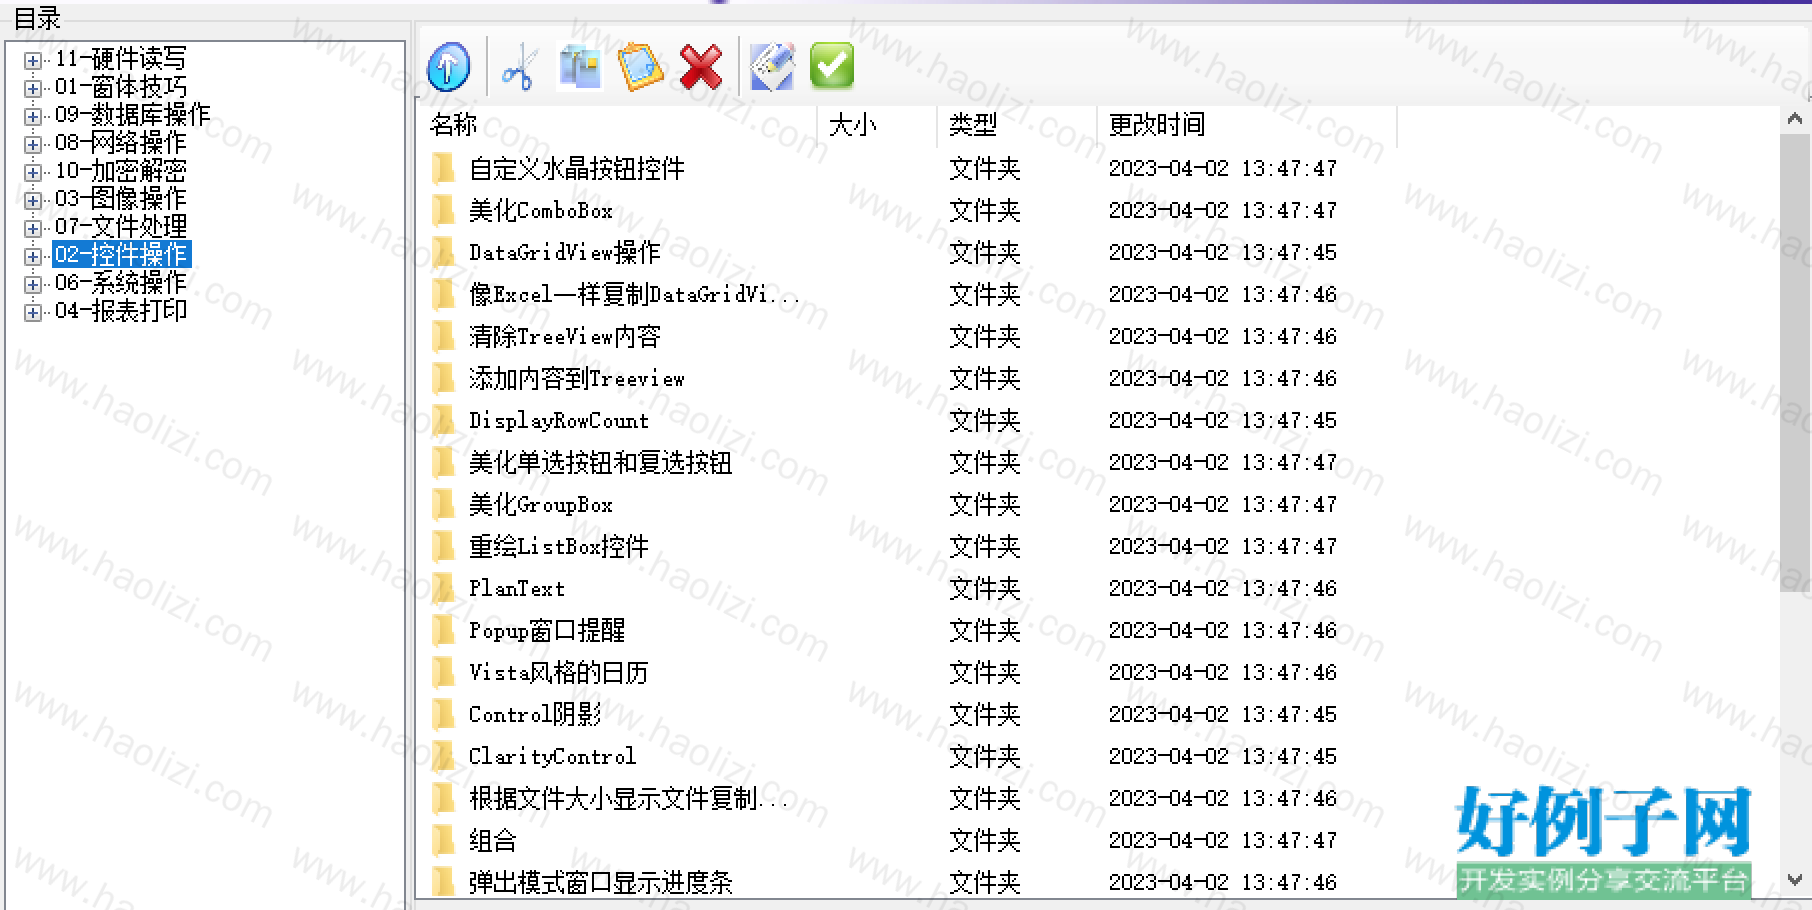Click folder icon beside 添加内容到Treeview

[443, 378]
